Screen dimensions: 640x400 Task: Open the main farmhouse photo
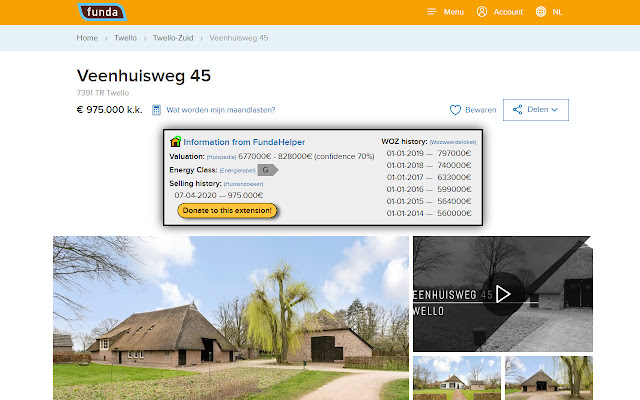point(231,318)
